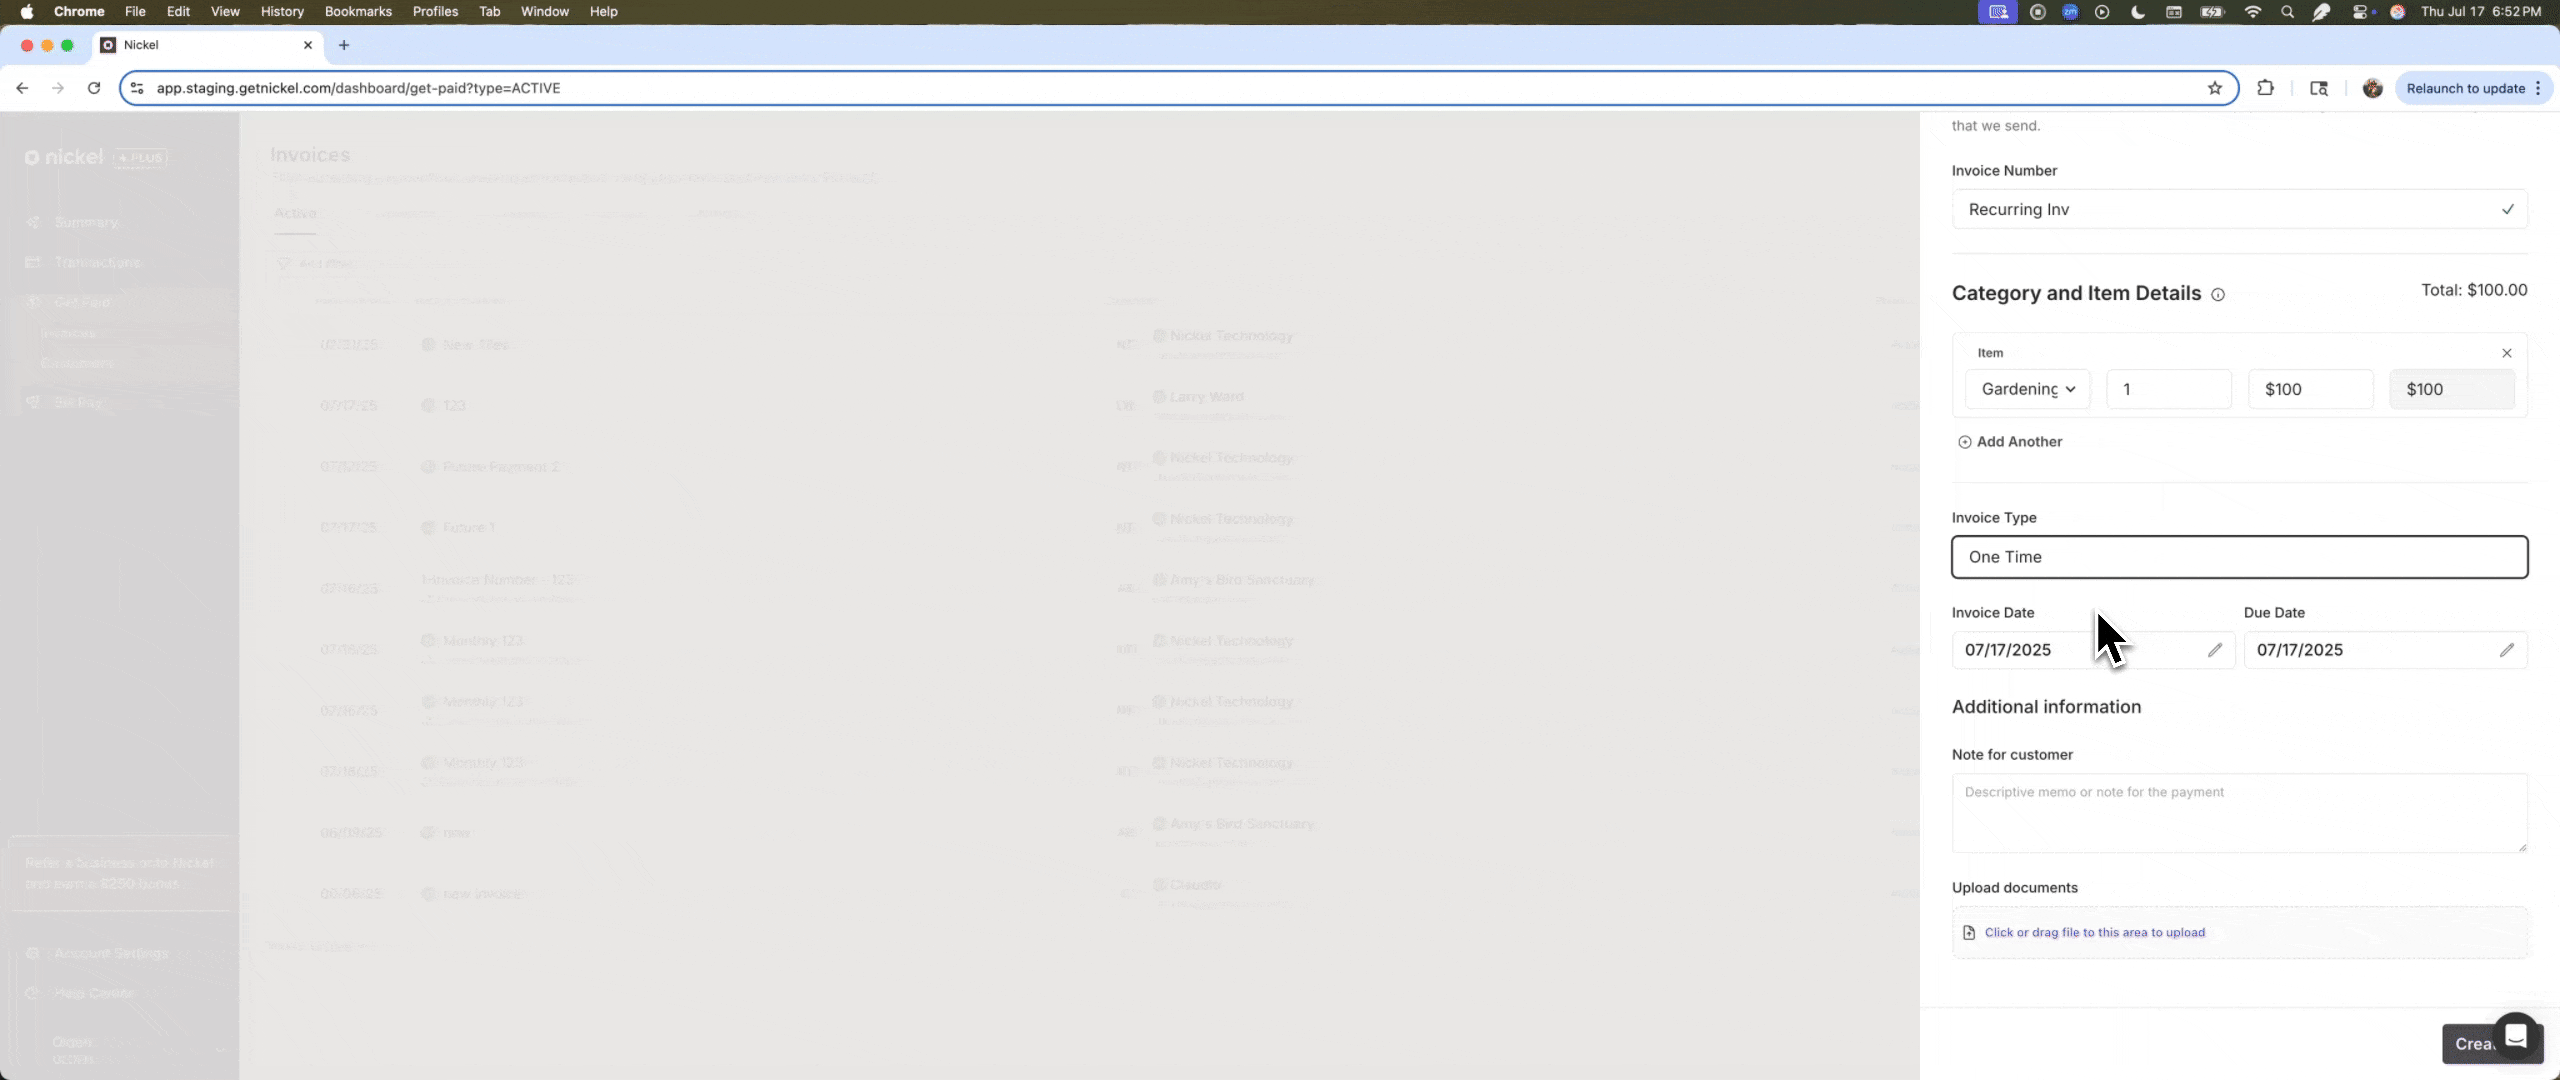
Task: Remove the item row with the X icon
Action: coord(2506,353)
